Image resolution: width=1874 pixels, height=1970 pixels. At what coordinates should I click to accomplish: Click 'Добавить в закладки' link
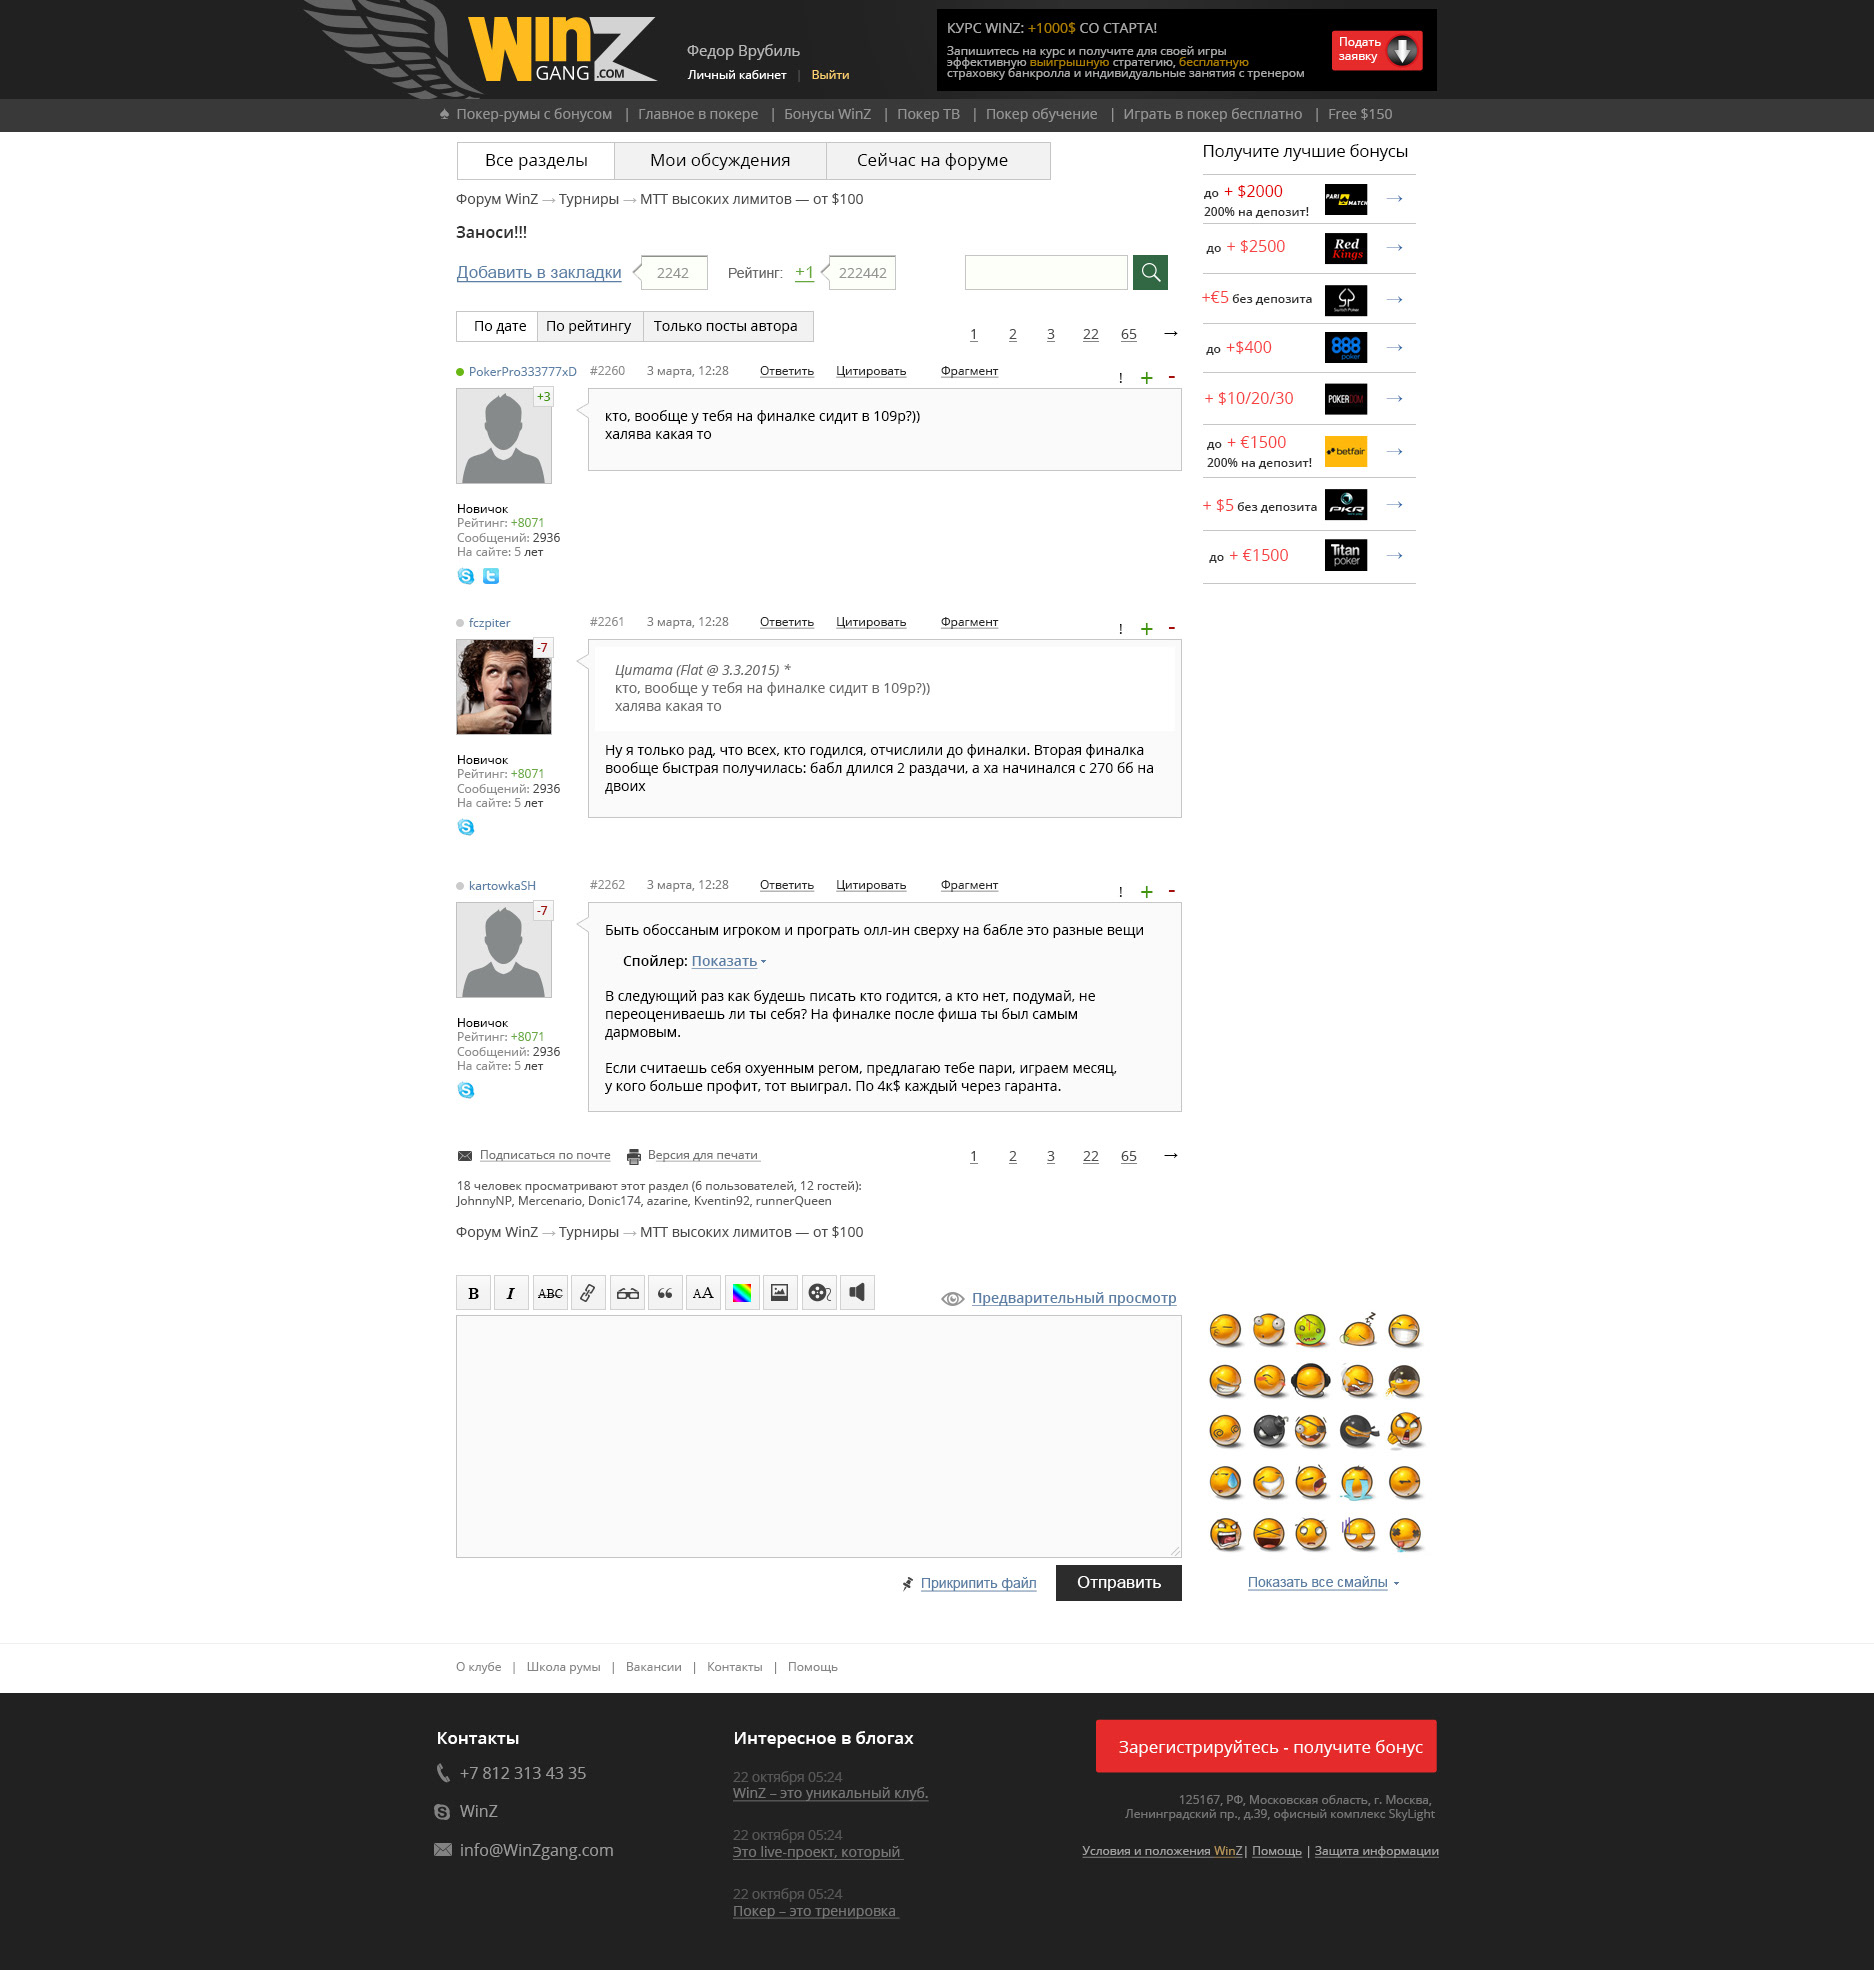(x=539, y=272)
